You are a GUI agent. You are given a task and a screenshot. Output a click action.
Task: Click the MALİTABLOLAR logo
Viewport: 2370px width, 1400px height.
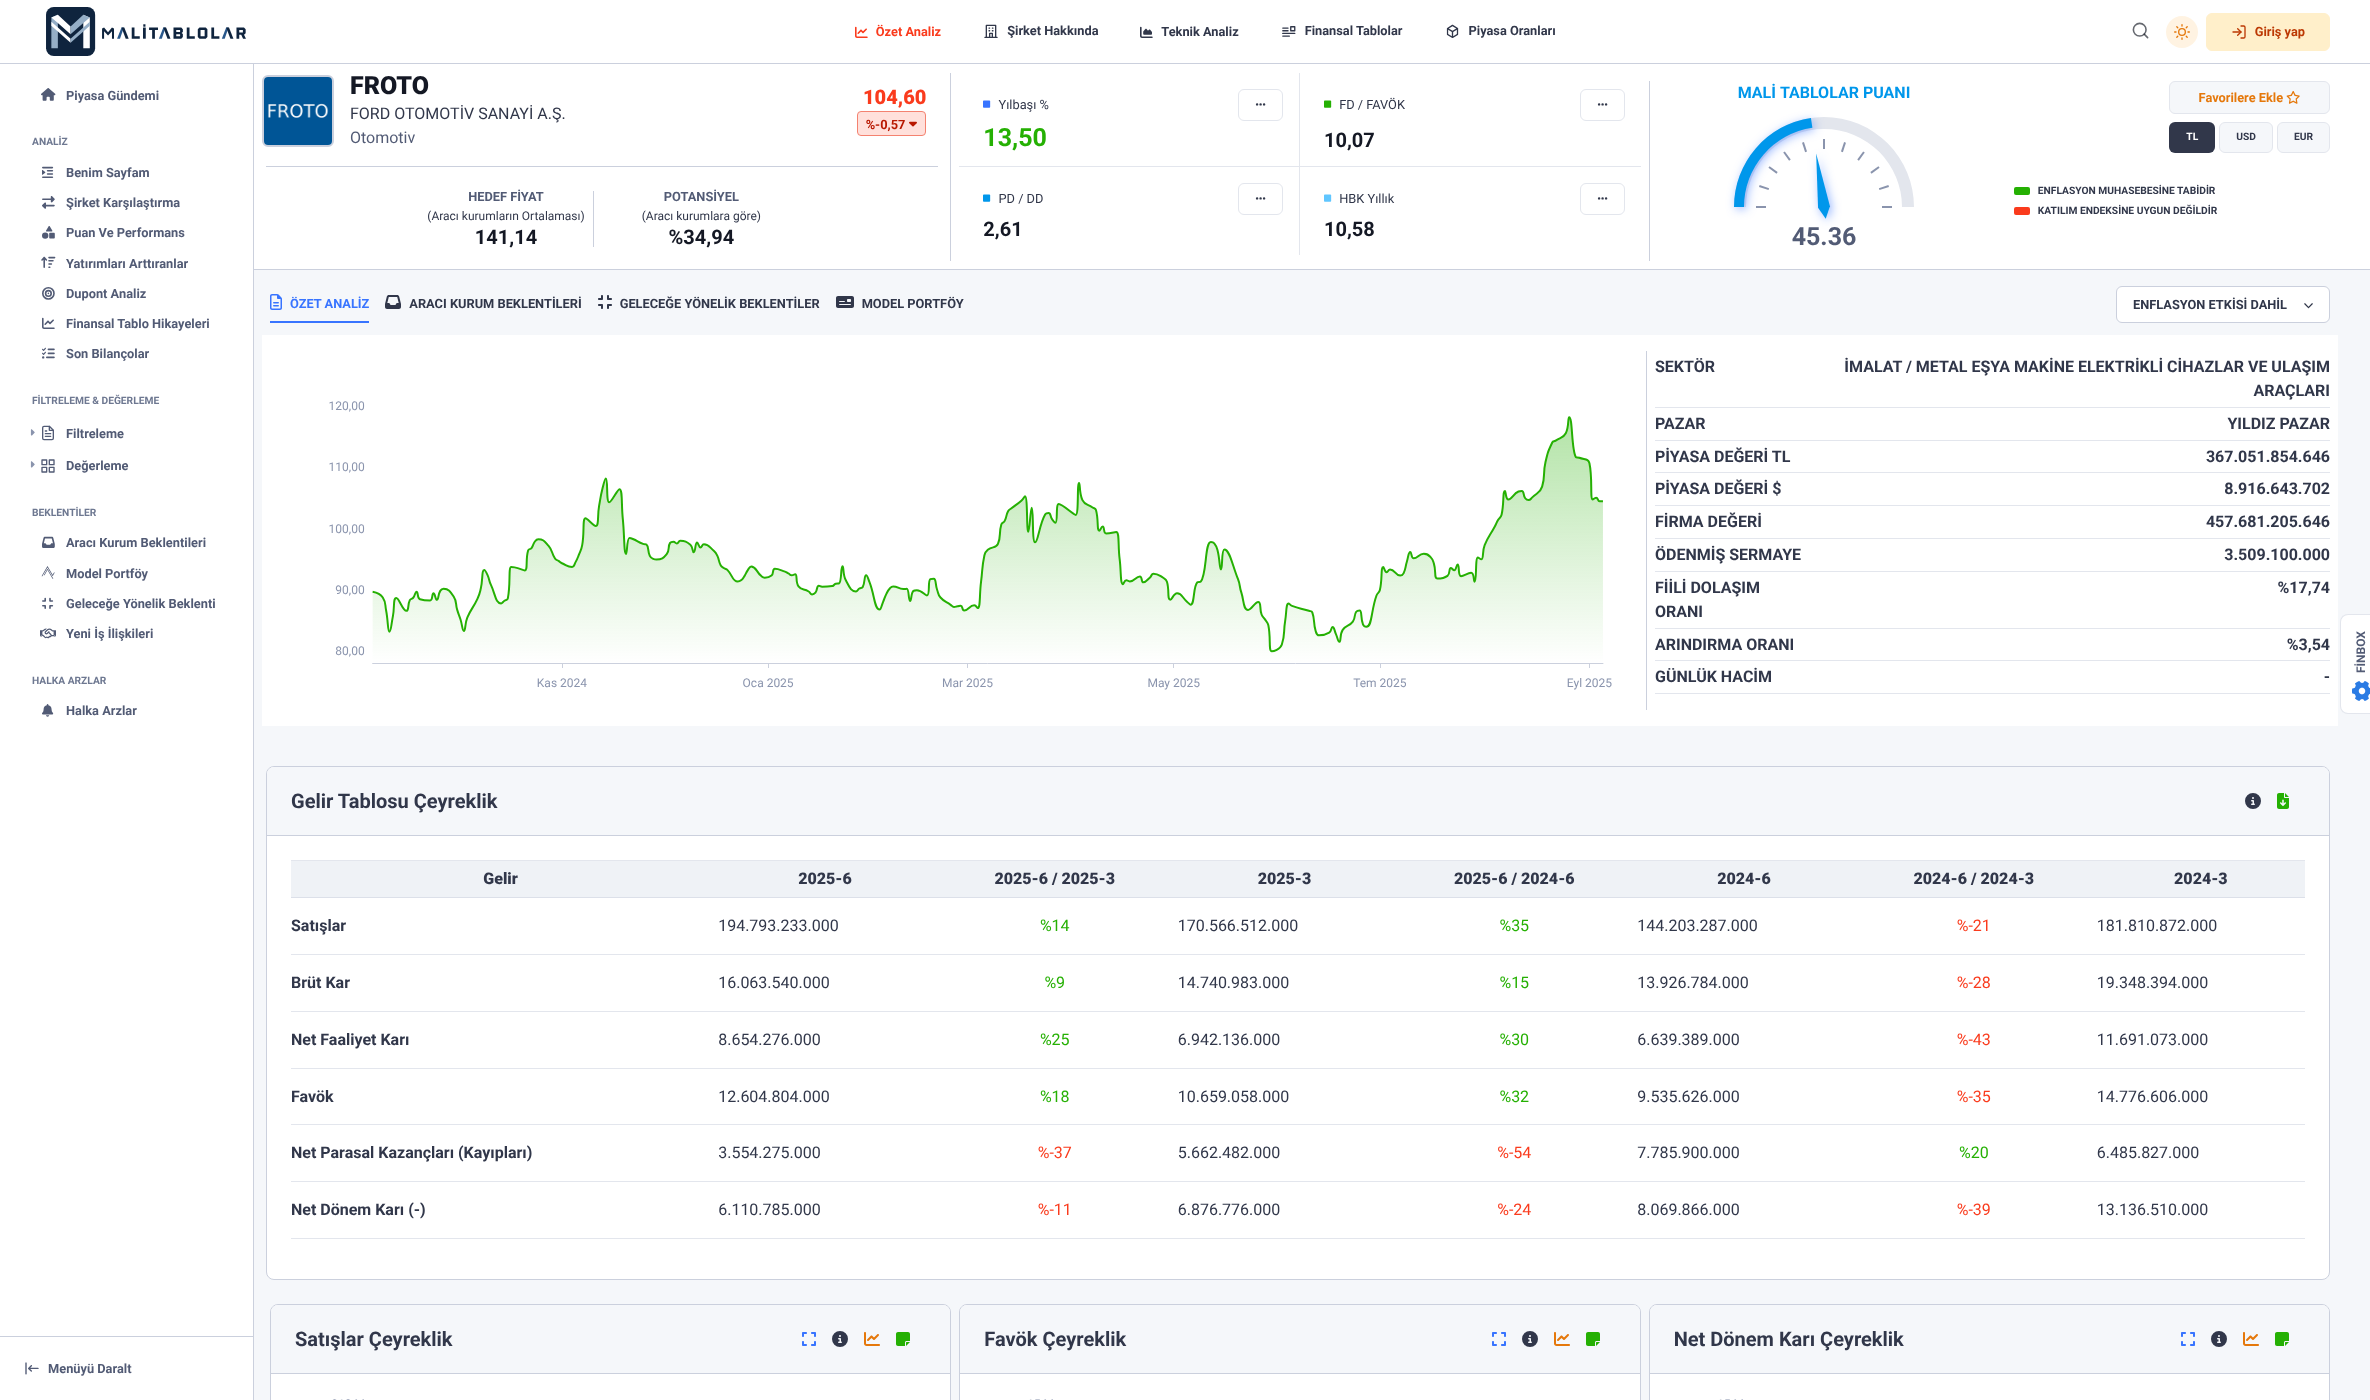pos(146,32)
